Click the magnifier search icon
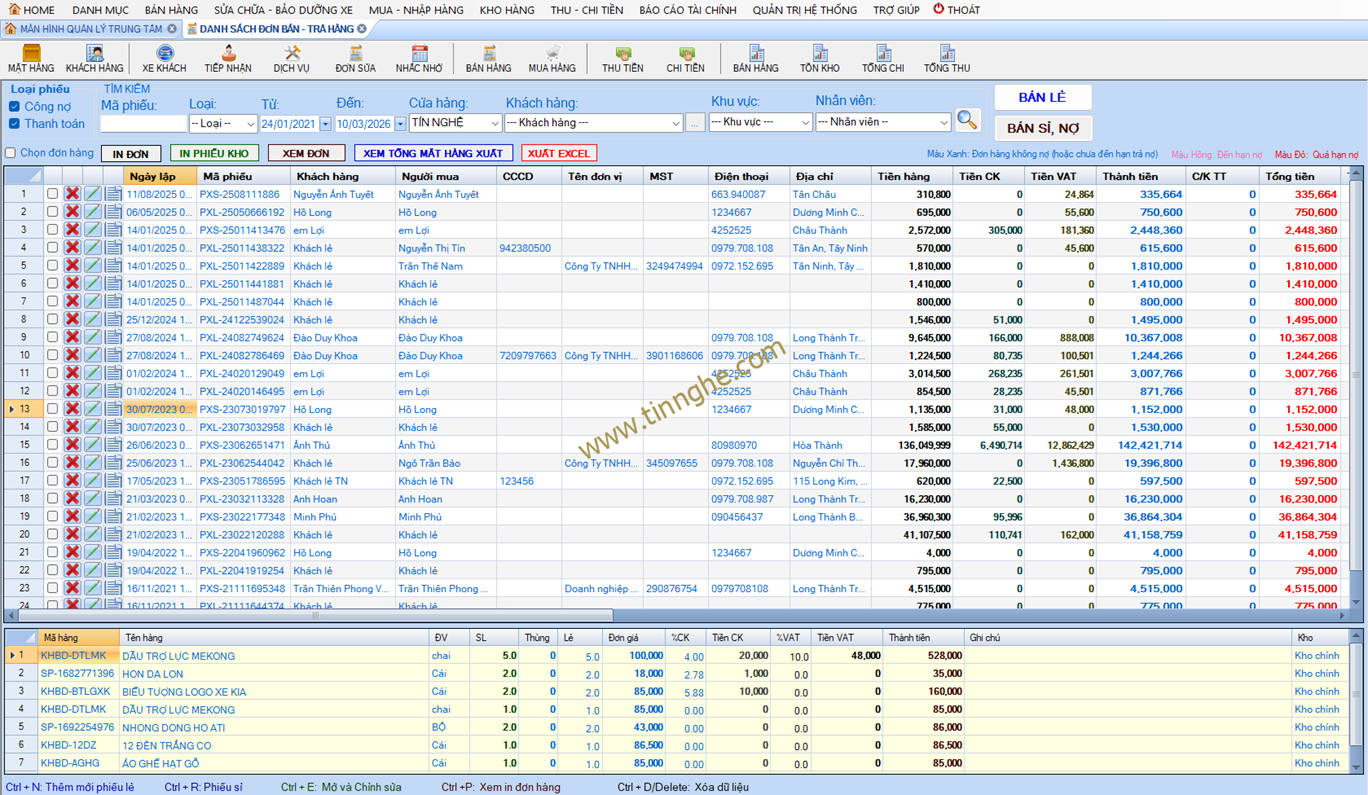The height and width of the screenshot is (795, 1368). coord(967,121)
